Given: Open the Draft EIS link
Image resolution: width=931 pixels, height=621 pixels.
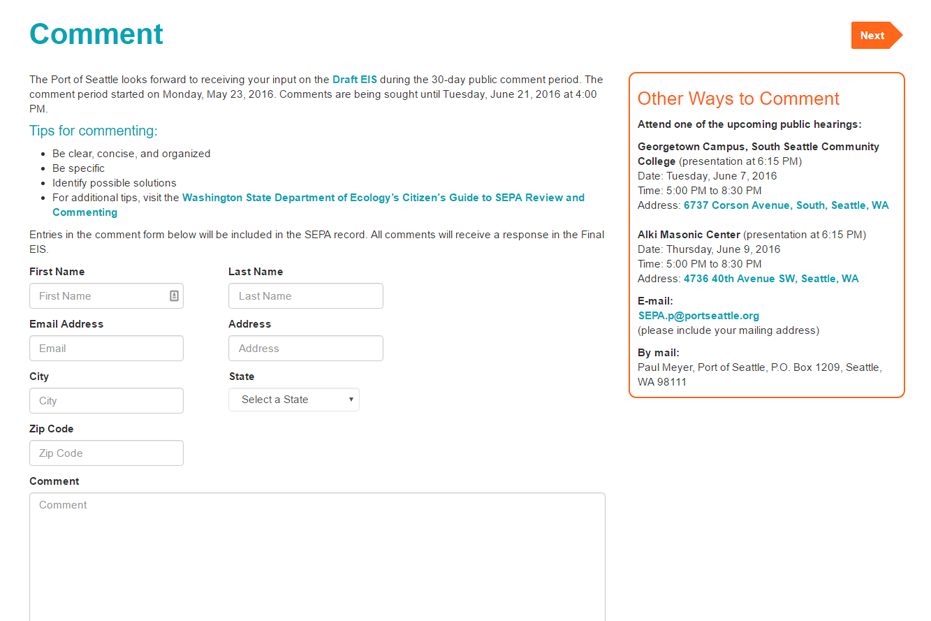Looking at the screenshot, I should [x=354, y=80].
